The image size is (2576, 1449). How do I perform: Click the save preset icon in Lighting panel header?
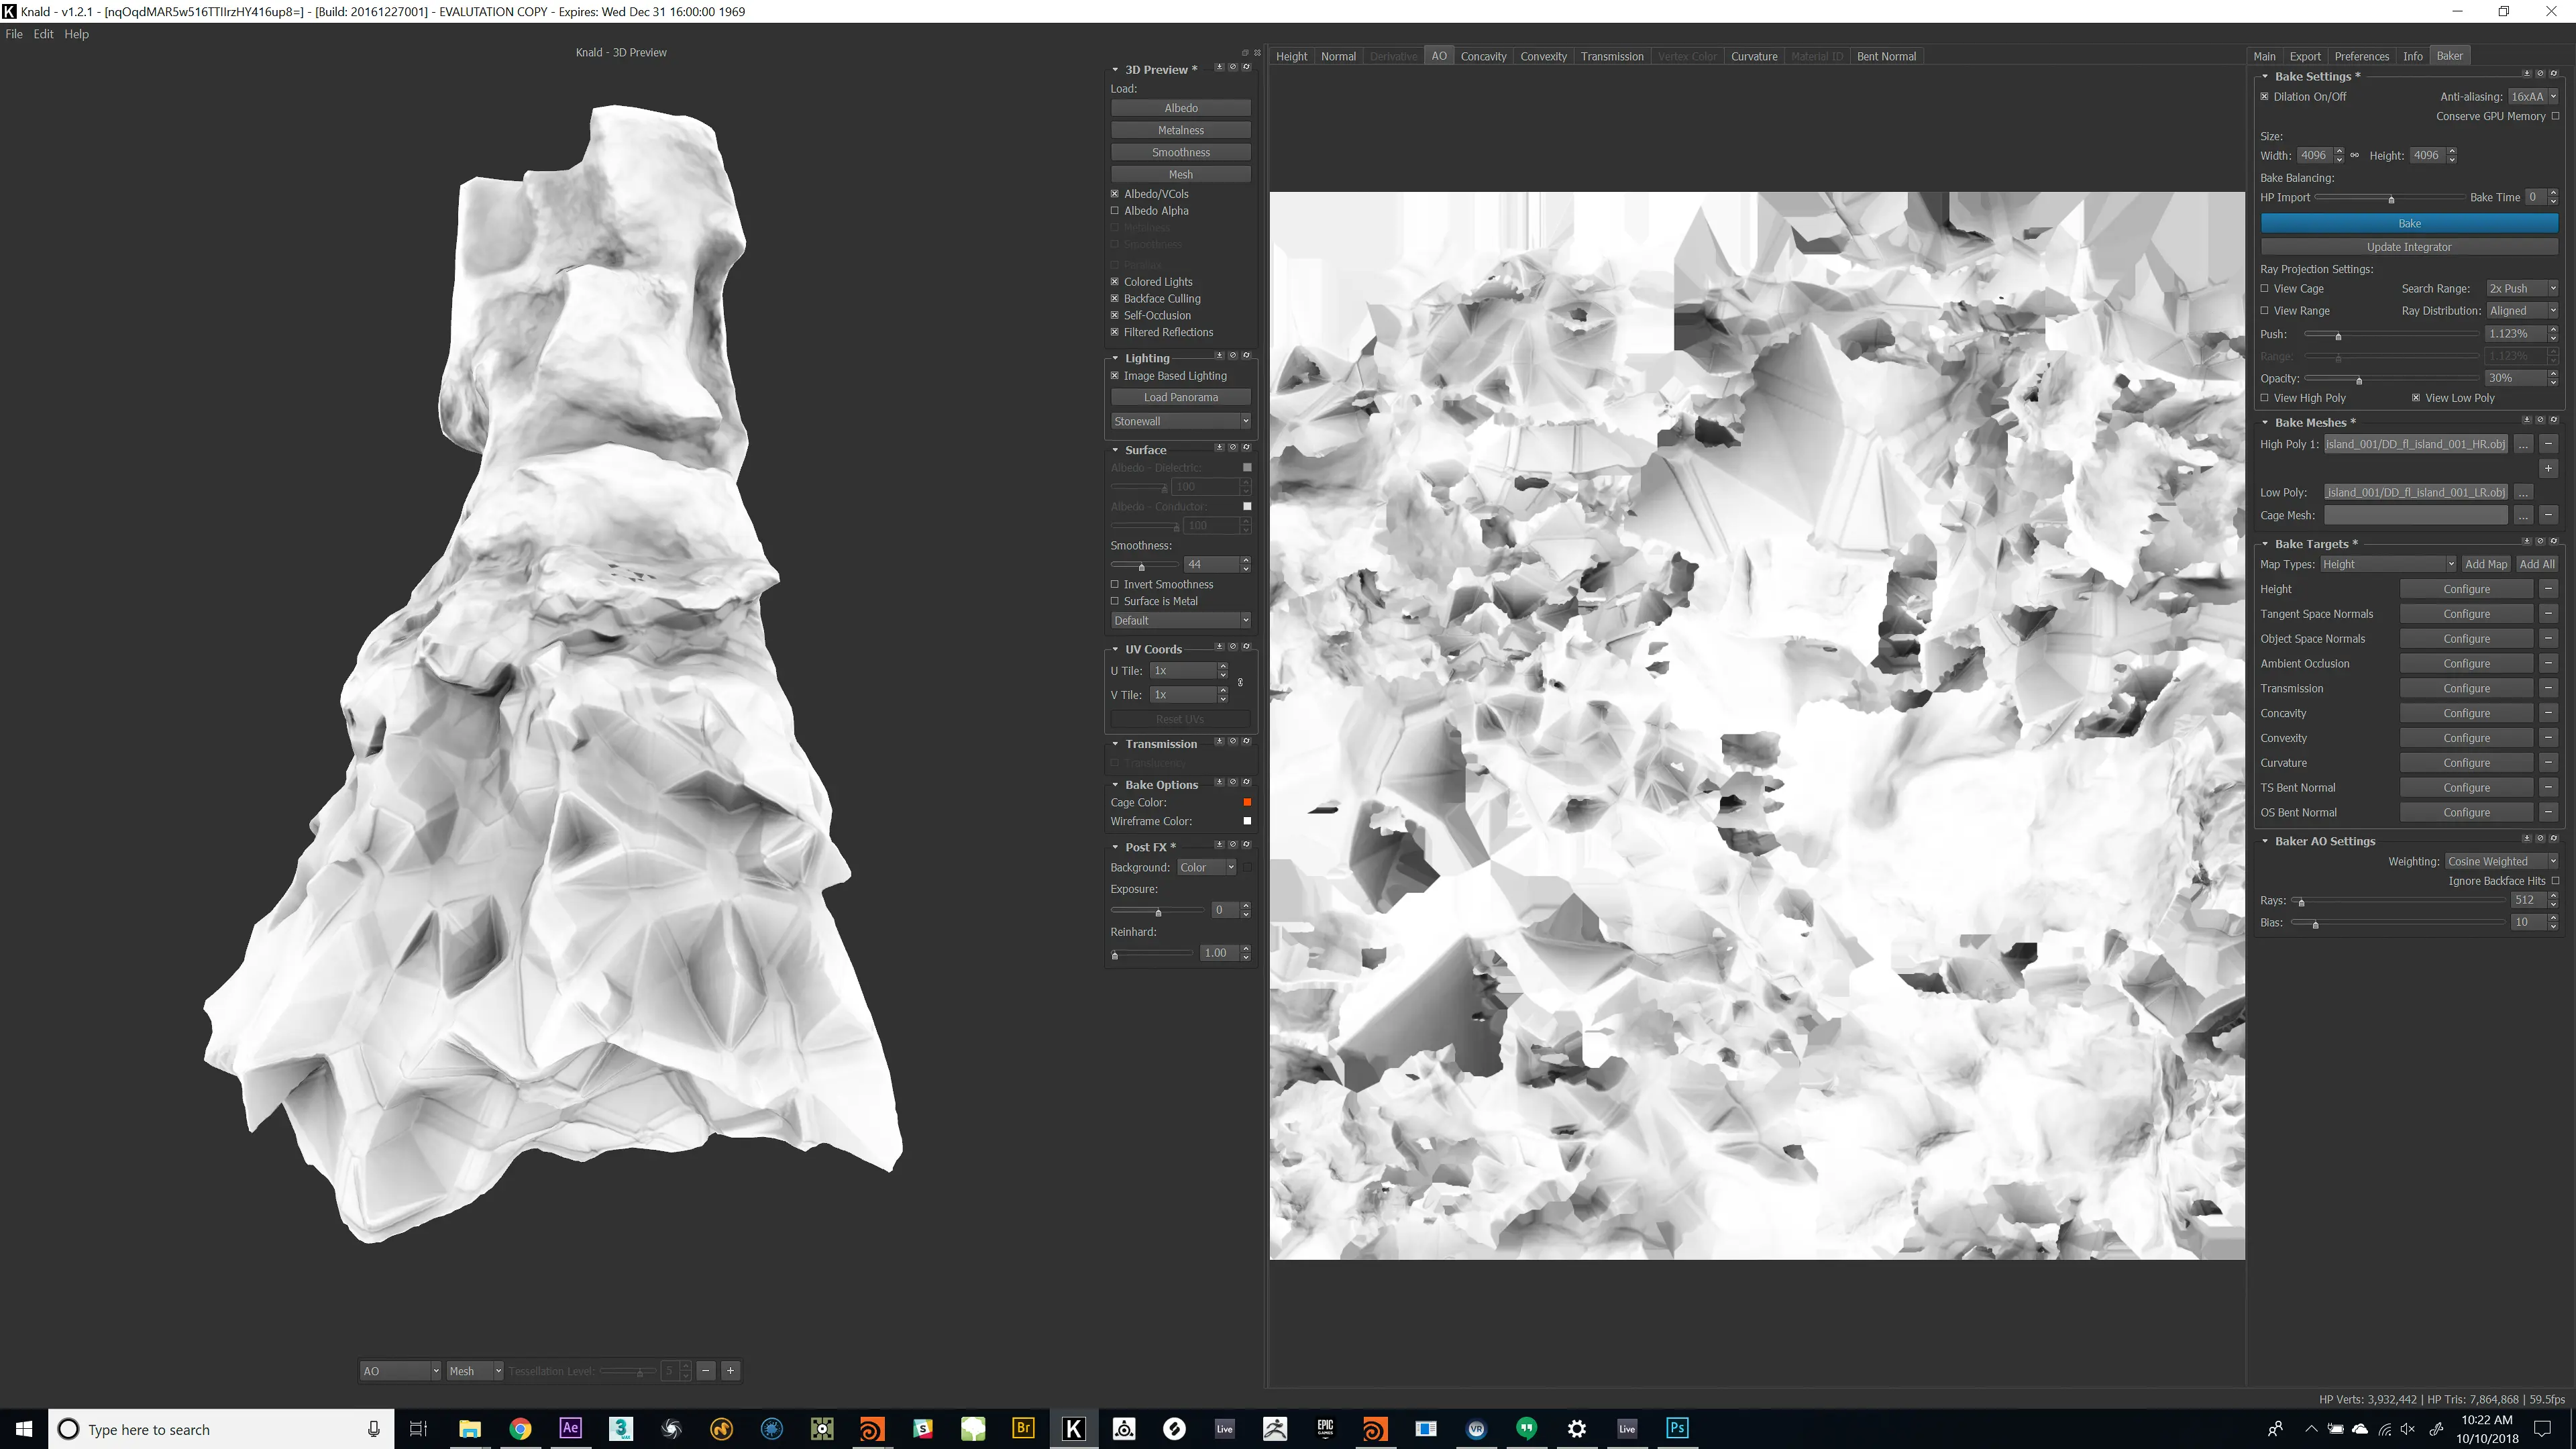click(x=1219, y=356)
